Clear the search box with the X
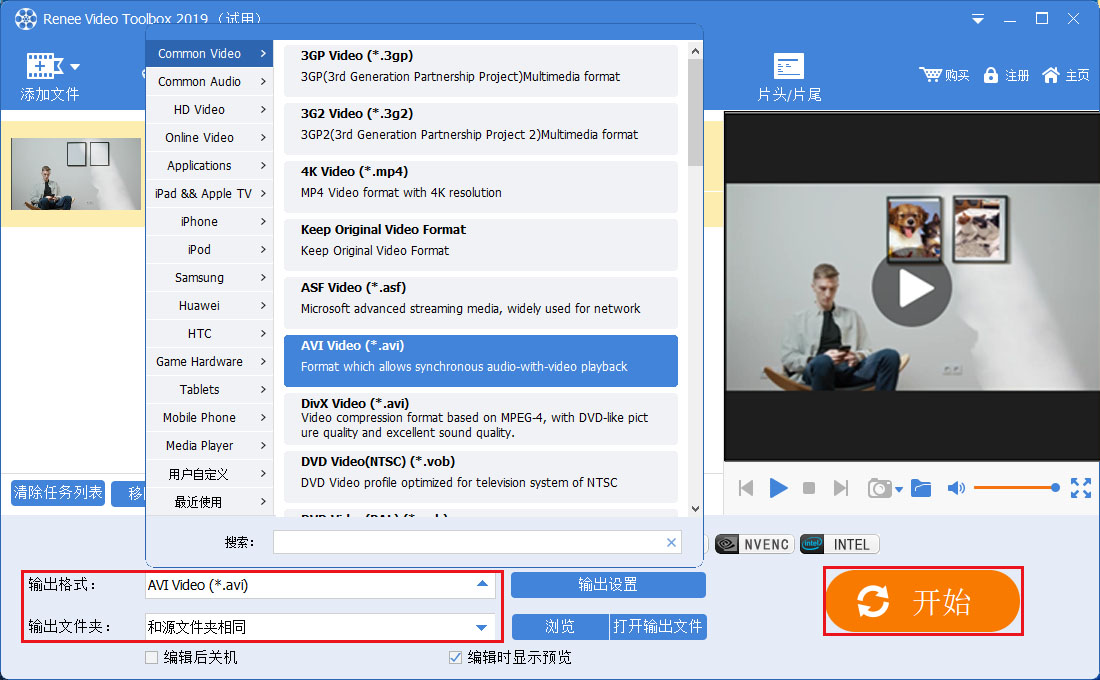This screenshot has width=1100, height=680. pyautogui.click(x=671, y=542)
